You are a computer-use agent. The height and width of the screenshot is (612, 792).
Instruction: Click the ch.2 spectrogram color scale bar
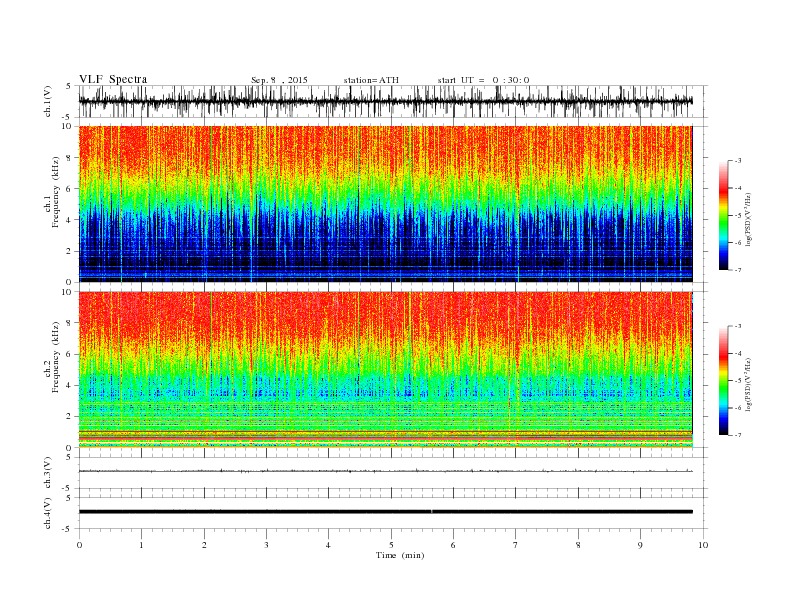[723, 381]
